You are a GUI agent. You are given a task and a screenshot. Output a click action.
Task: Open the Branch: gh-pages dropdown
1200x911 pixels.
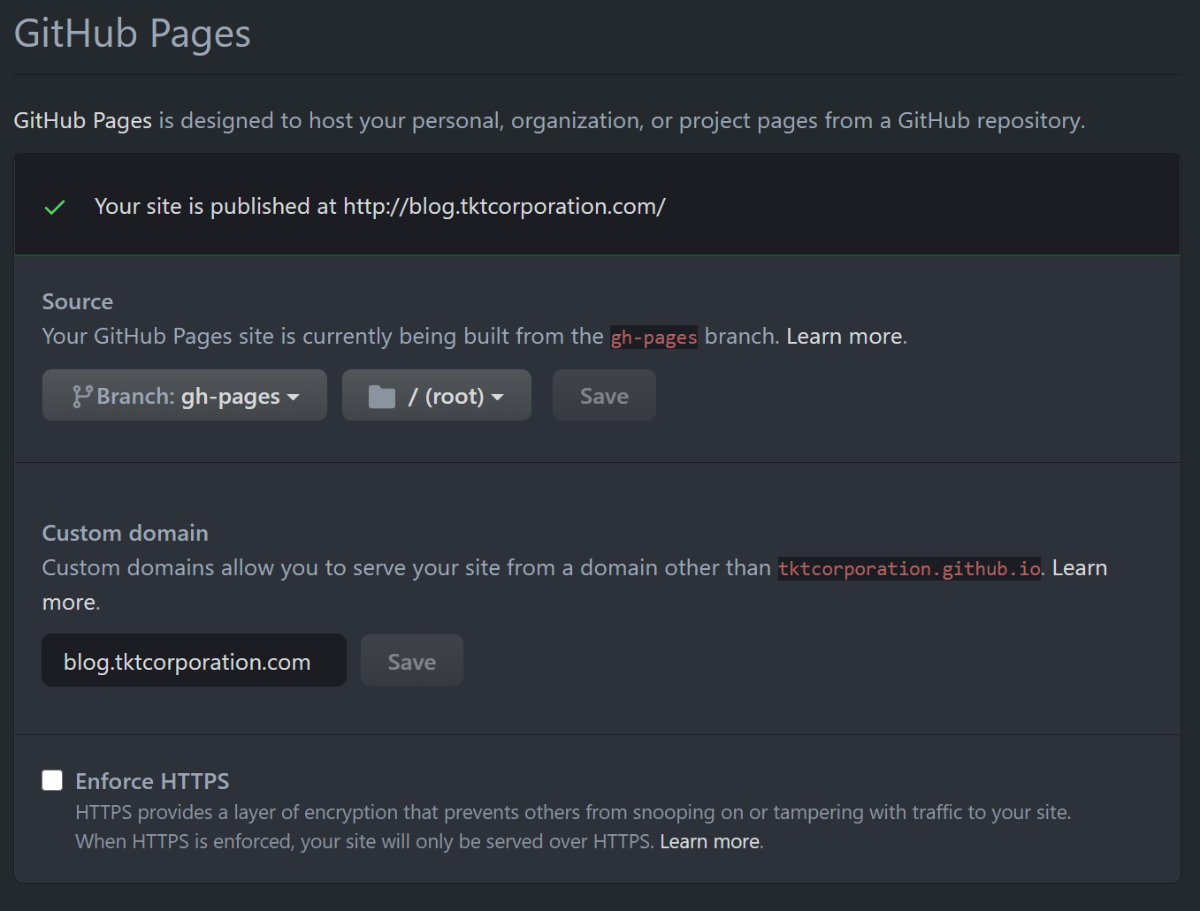point(184,396)
